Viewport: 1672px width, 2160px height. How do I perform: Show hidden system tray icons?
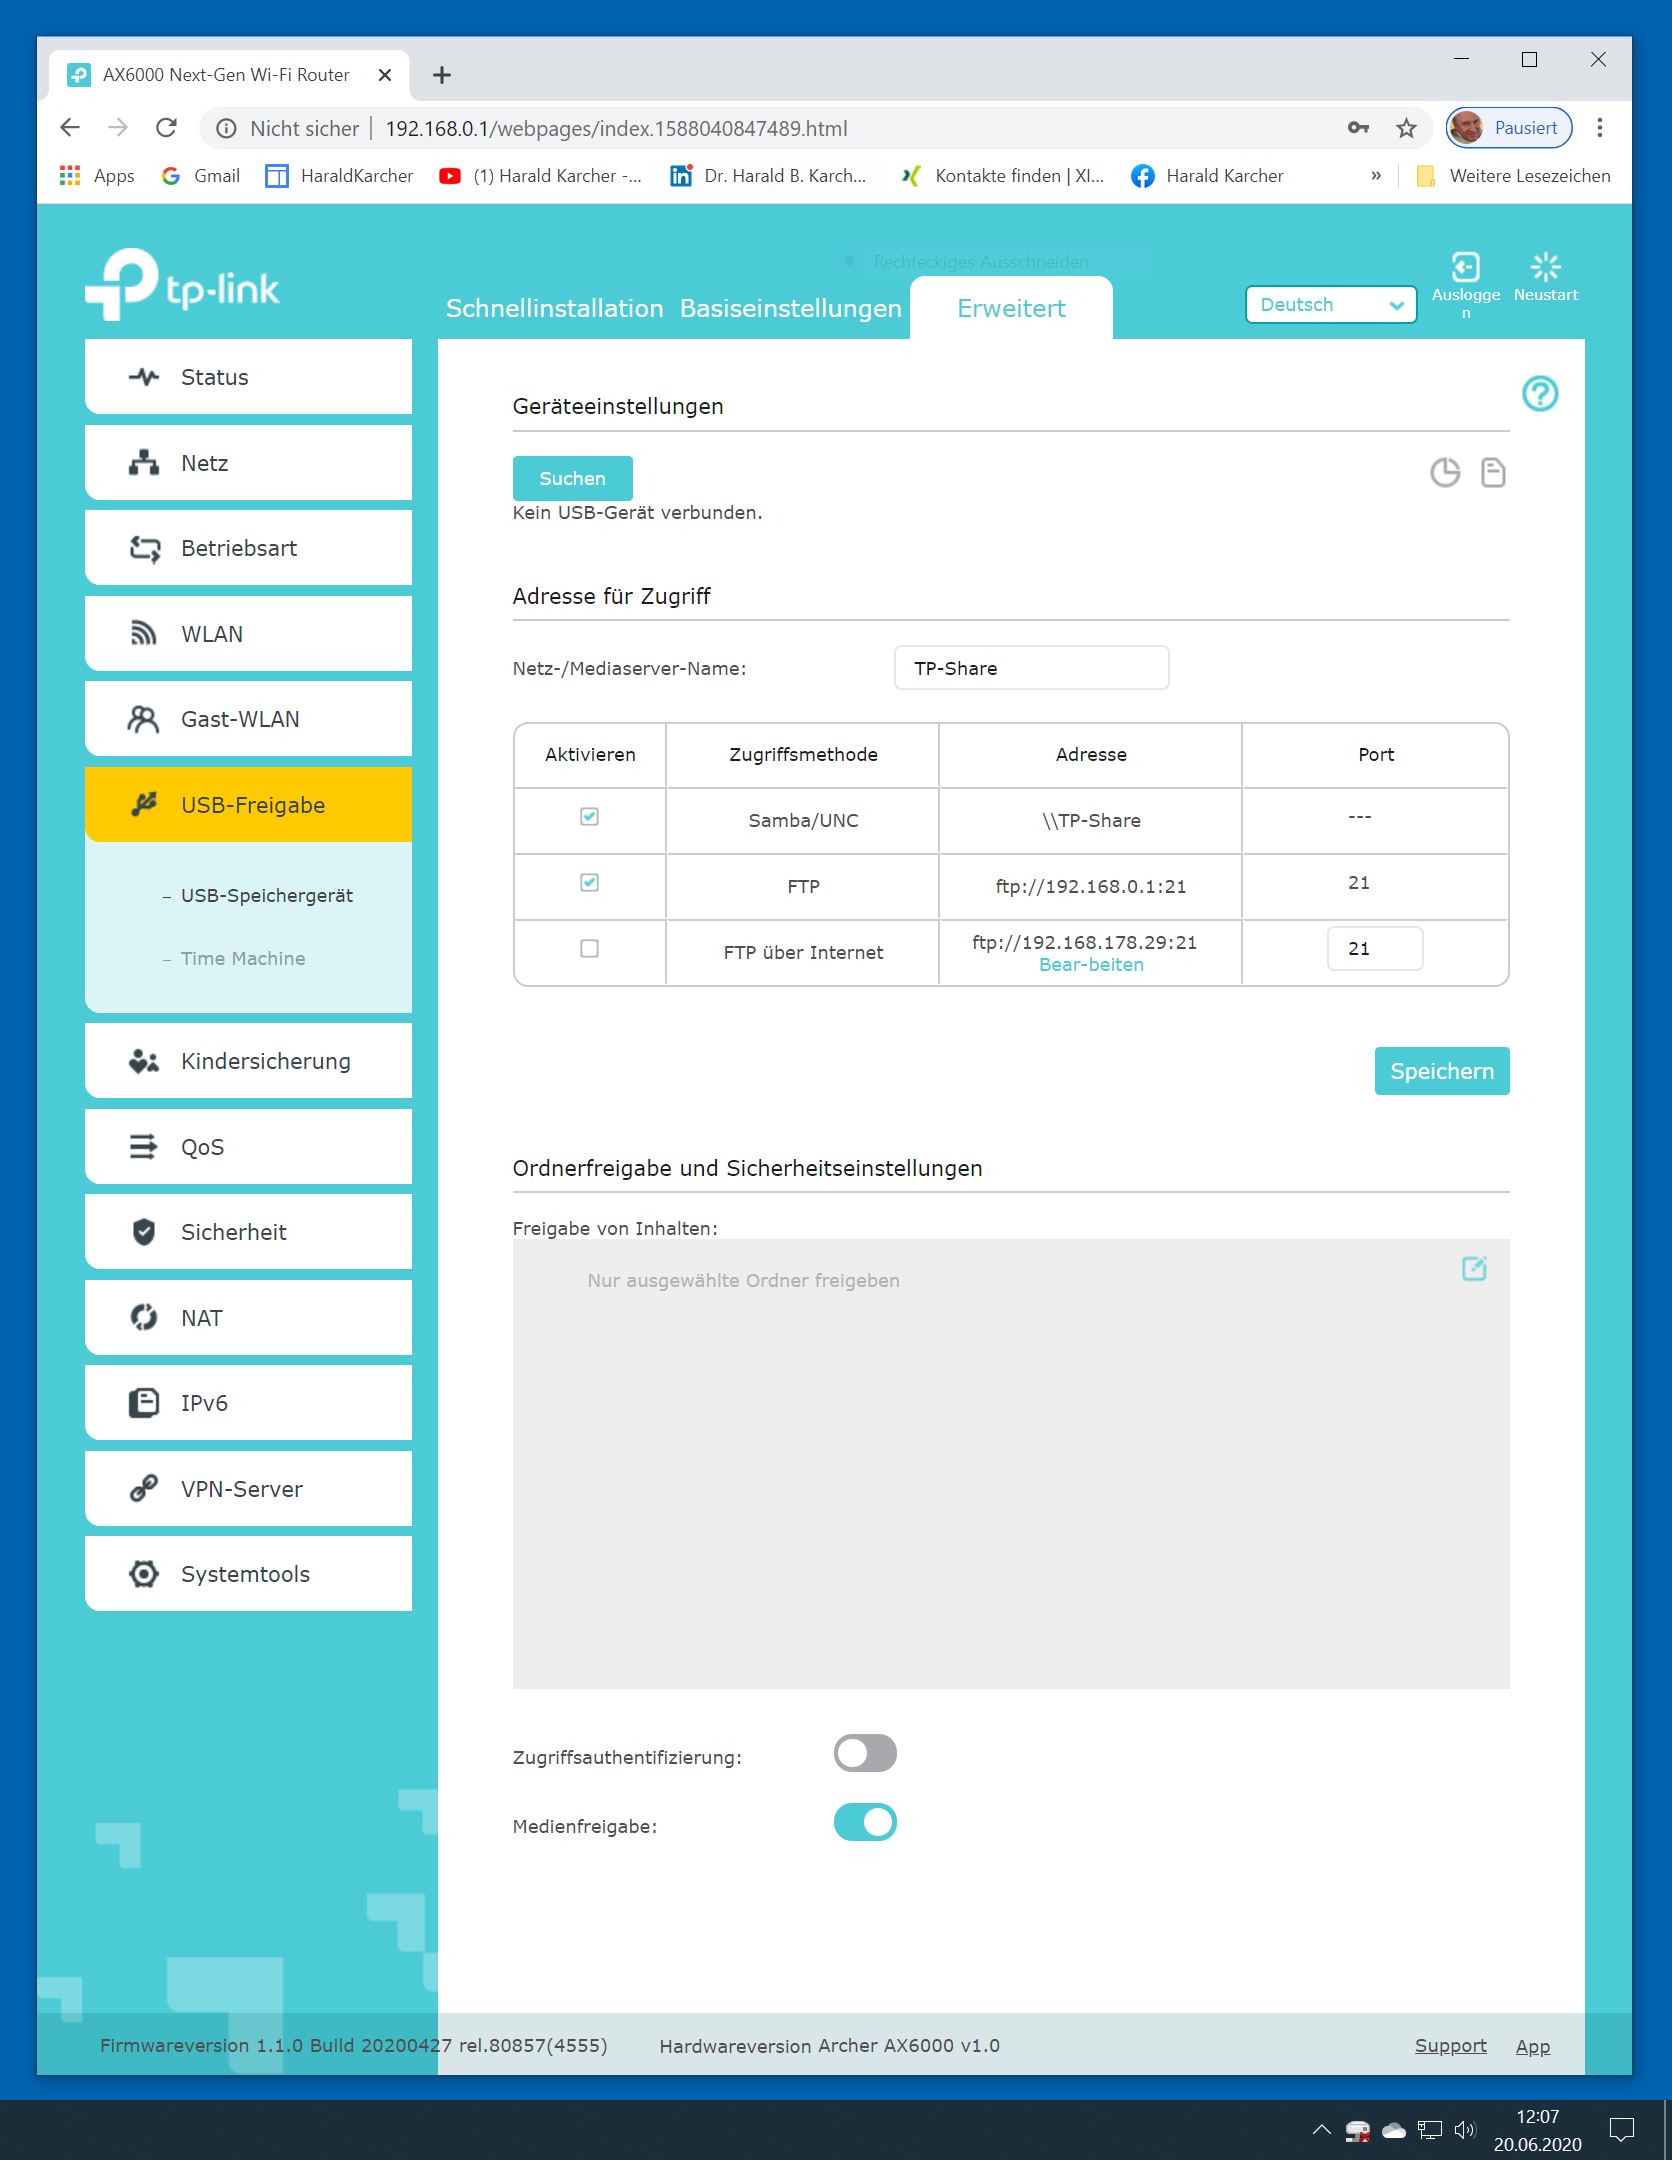tap(1321, 2130)
